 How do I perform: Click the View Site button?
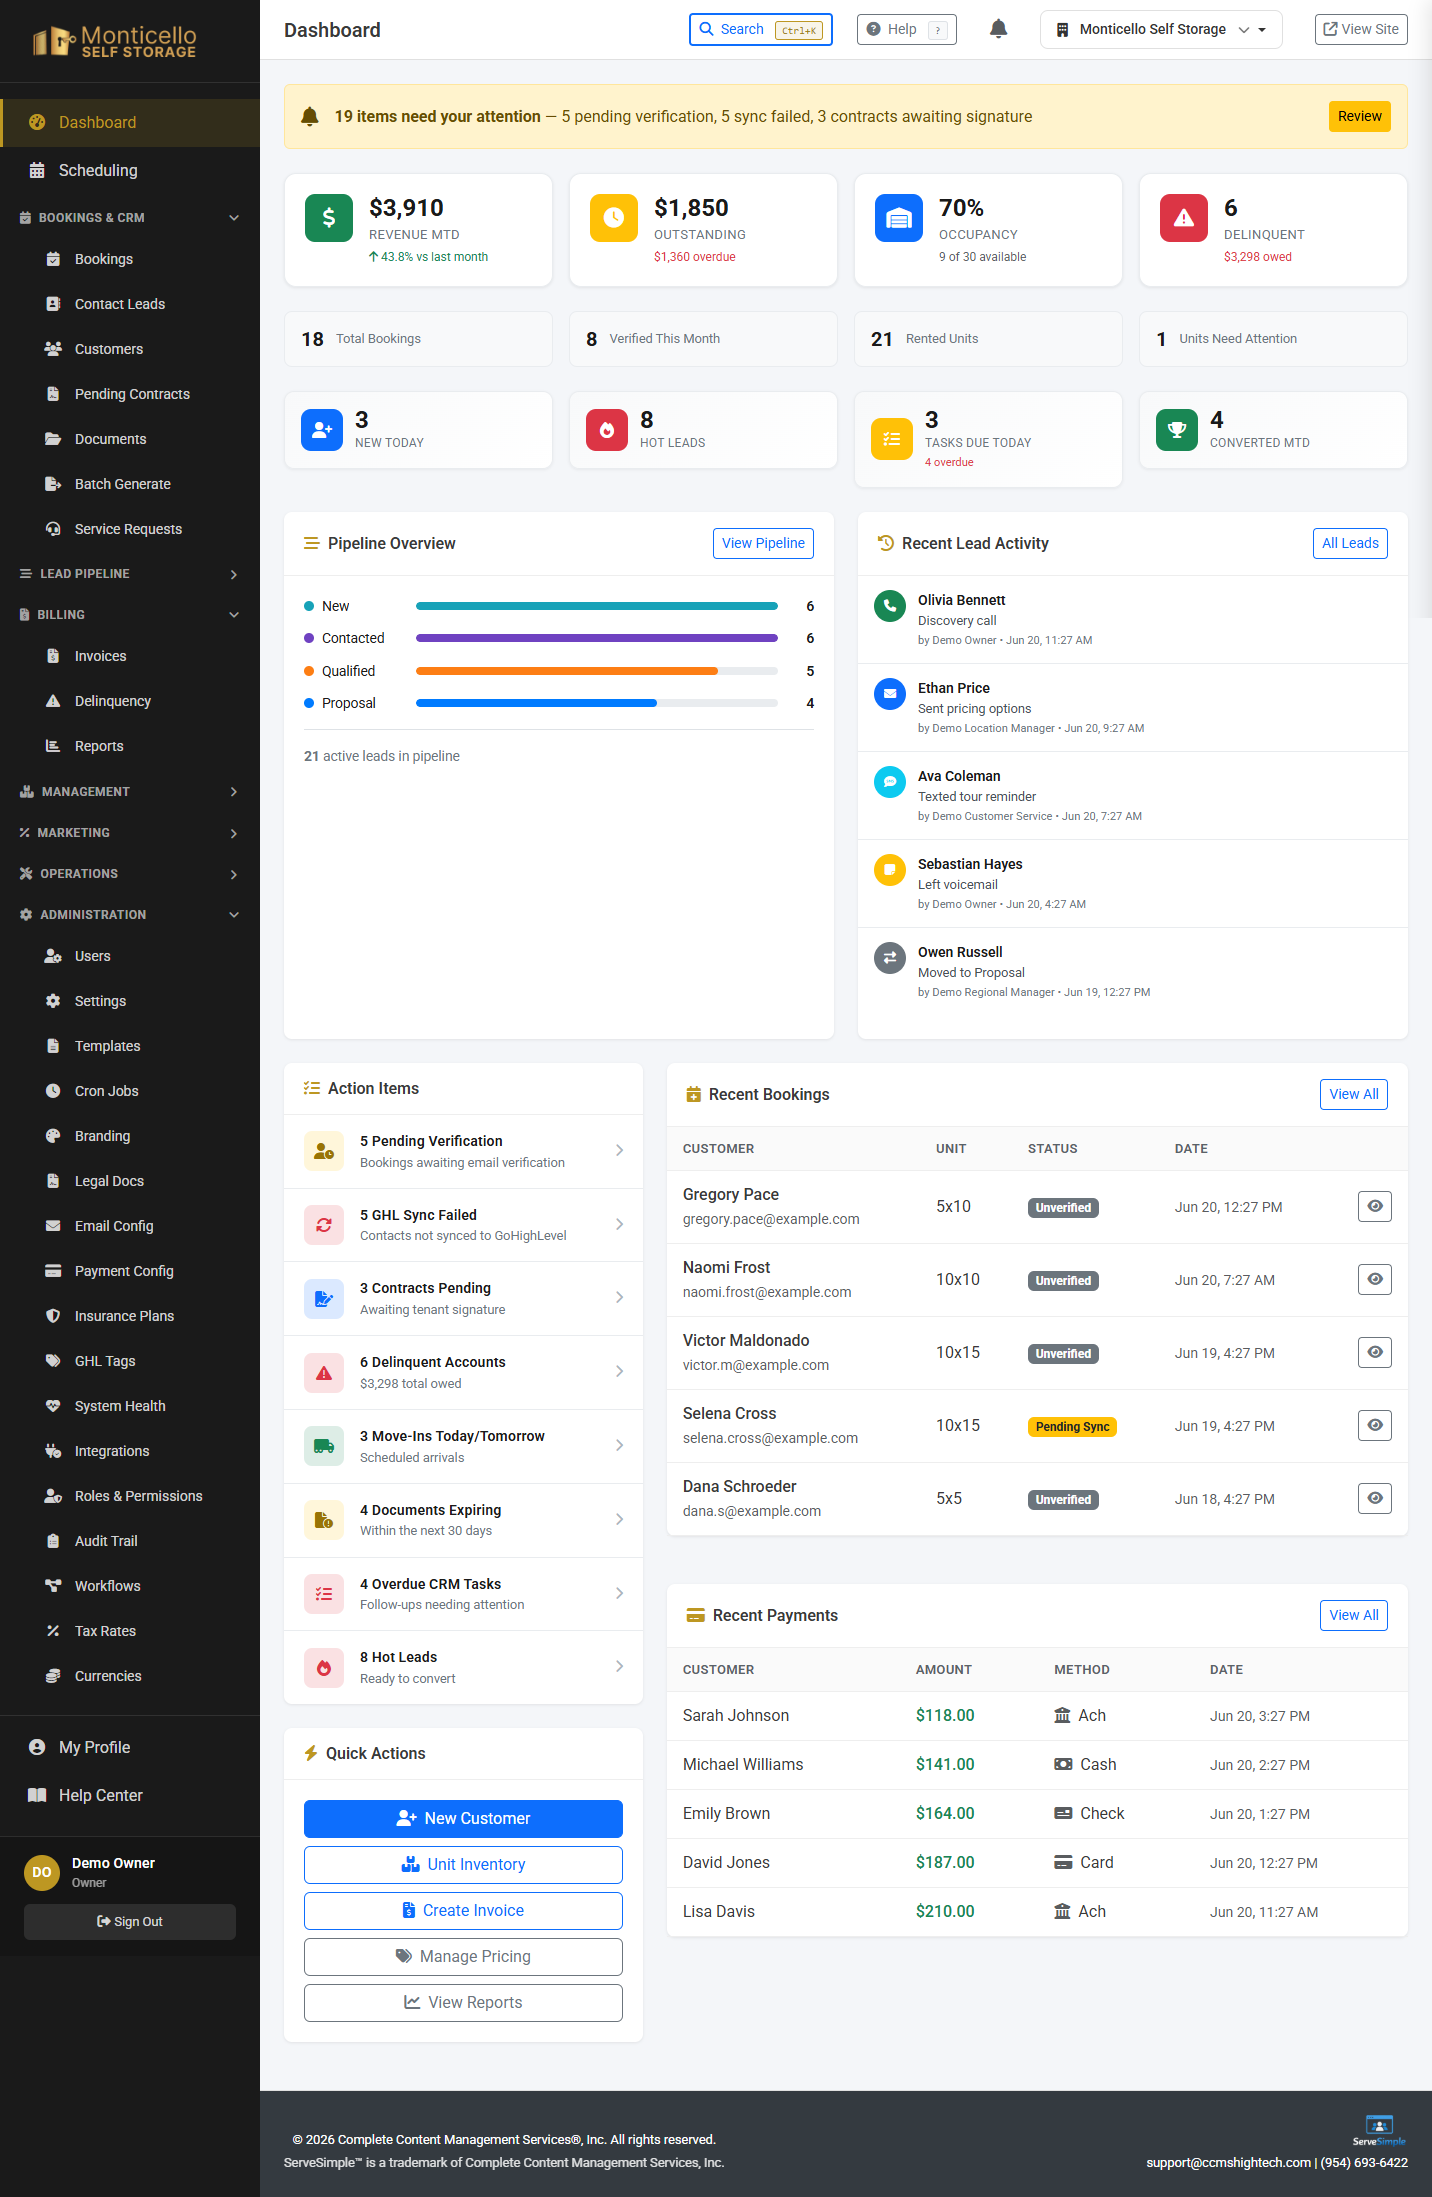click(x=1361, y=29)
